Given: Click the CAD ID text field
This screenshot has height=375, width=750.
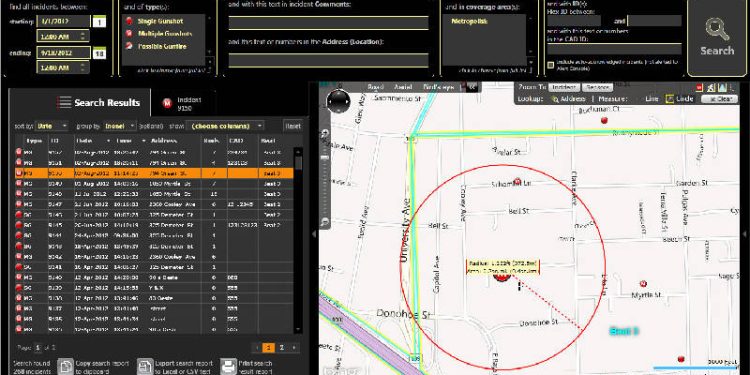Looking at the screenshot, I should point(614,49).
